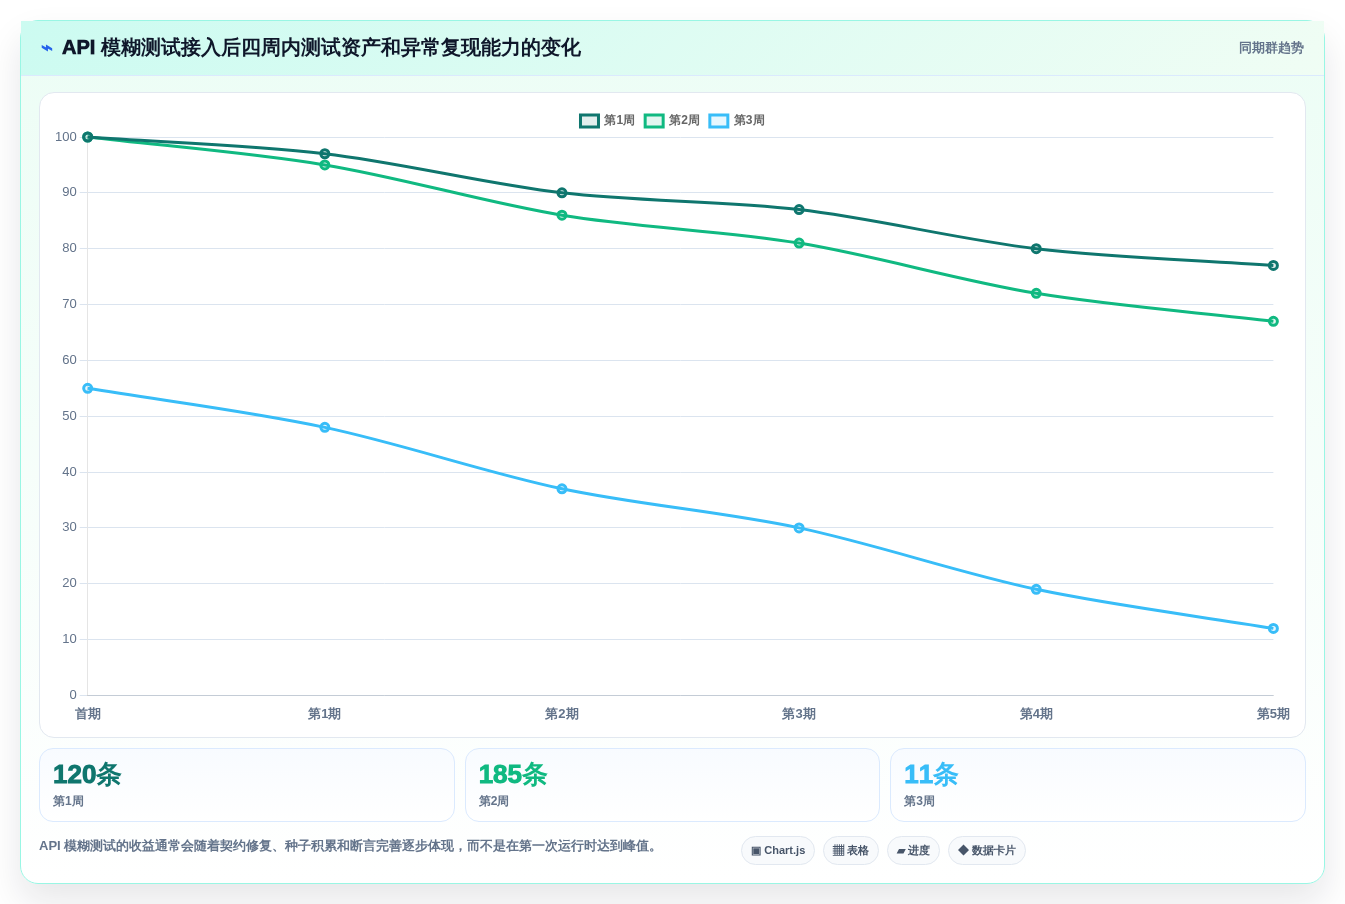Screen dimensions: 1345x904
Task: Click the 50 y-axis value
Action: point(69,416)
